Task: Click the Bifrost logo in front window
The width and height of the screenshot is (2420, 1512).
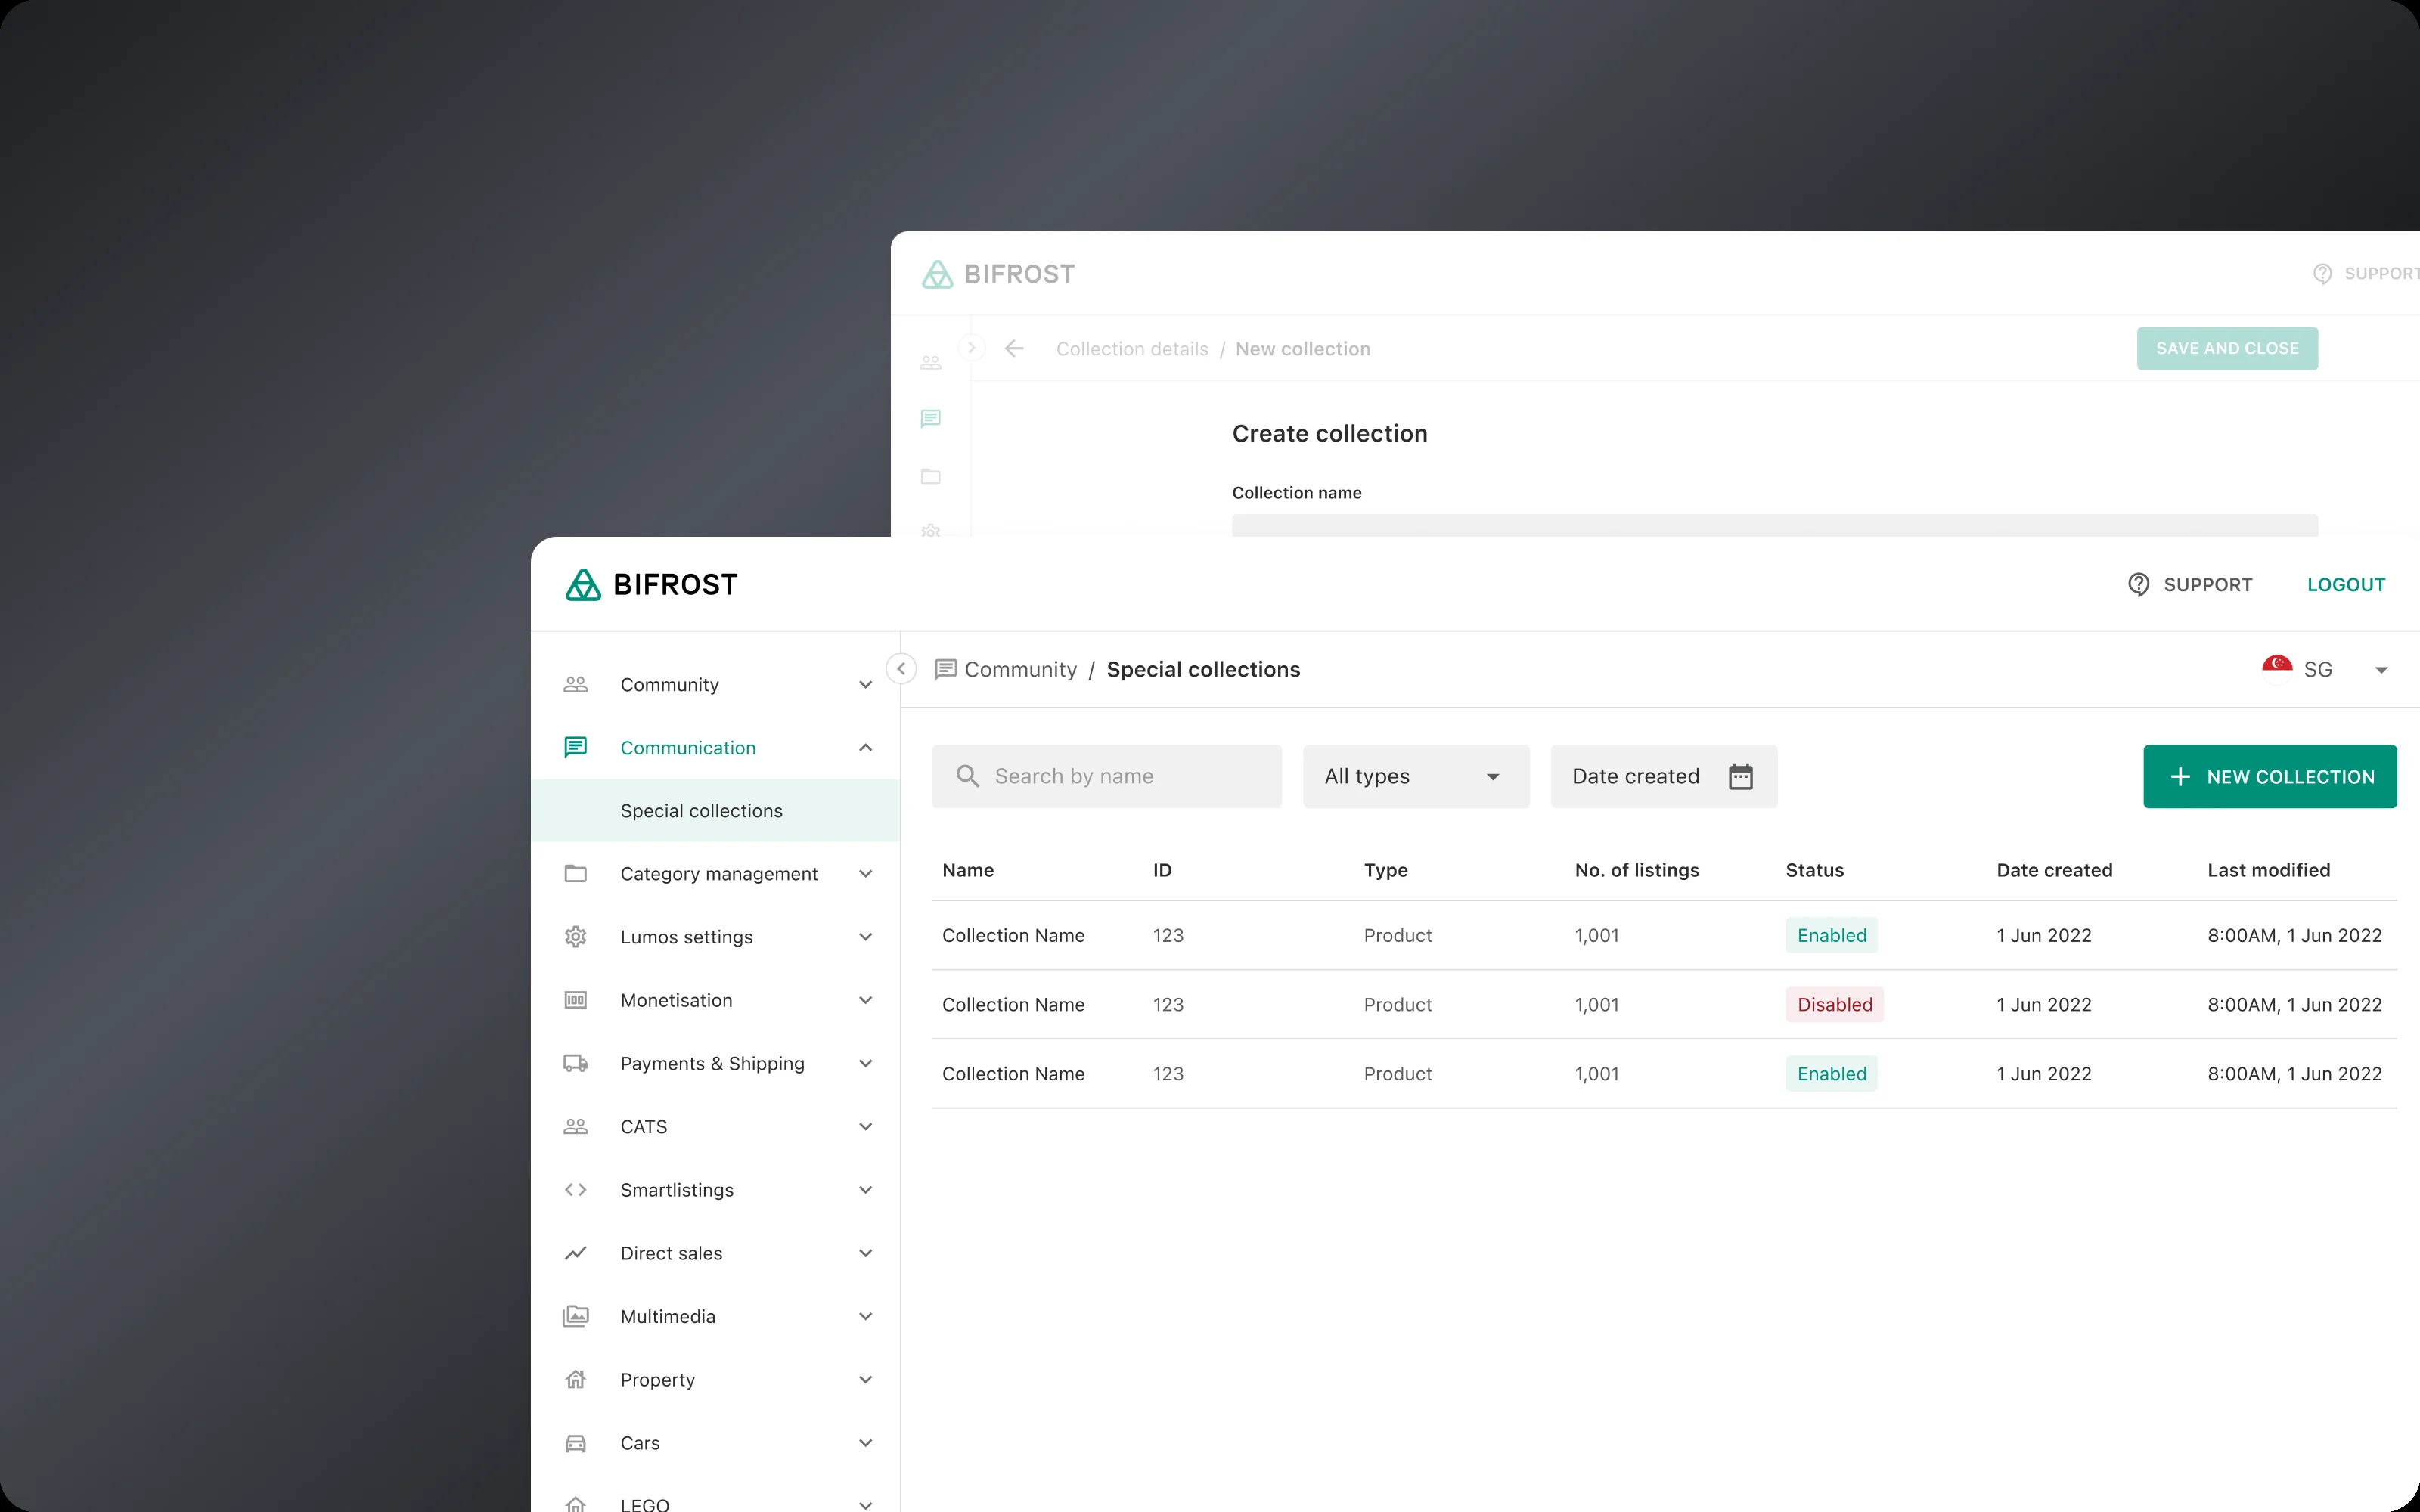Action: coord(652,585)
